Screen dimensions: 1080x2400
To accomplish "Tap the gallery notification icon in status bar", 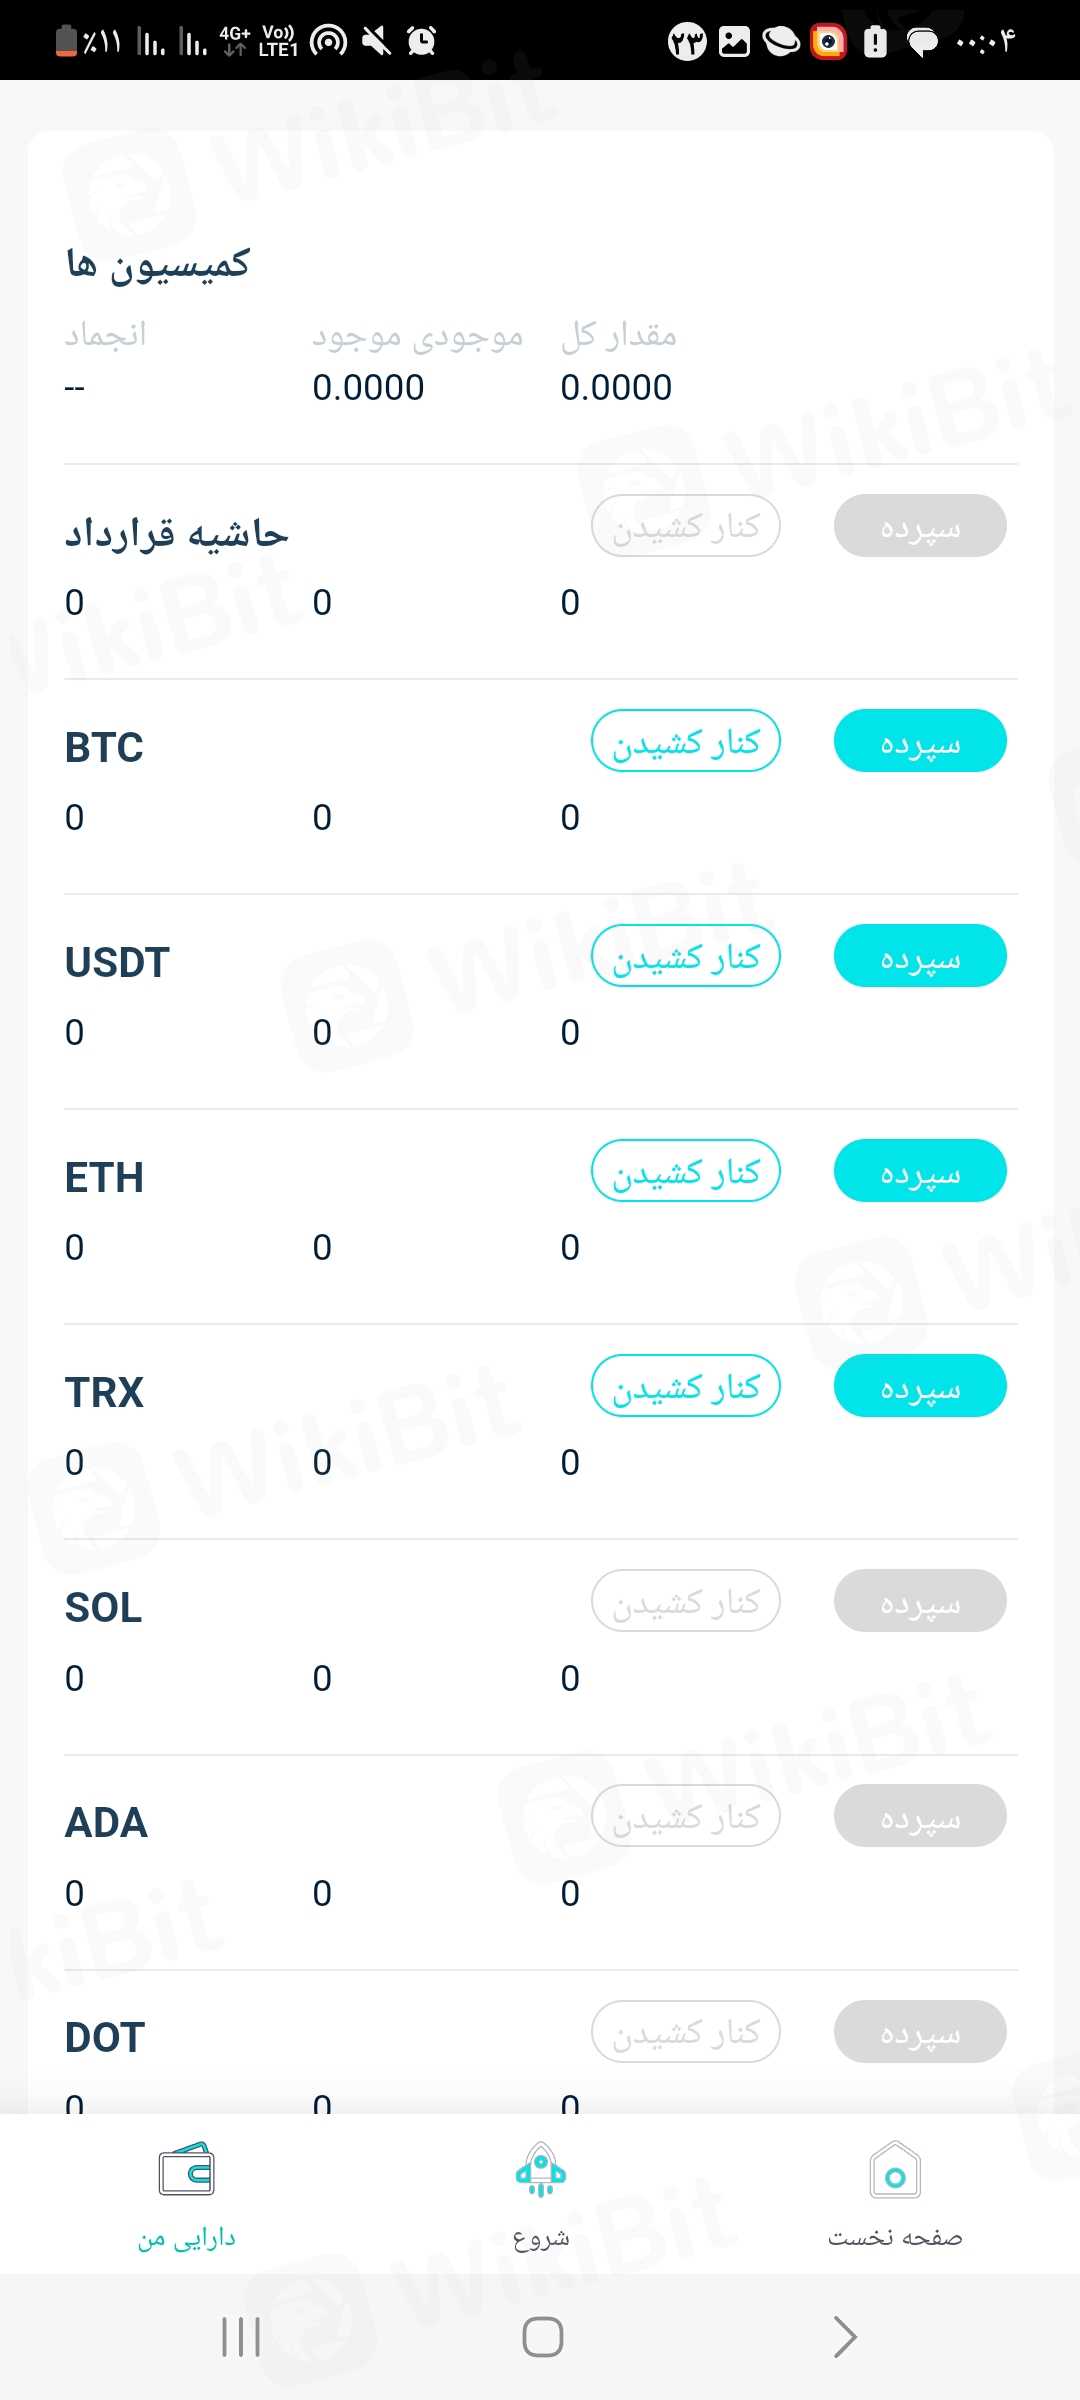I will click(x=734, y=41).
